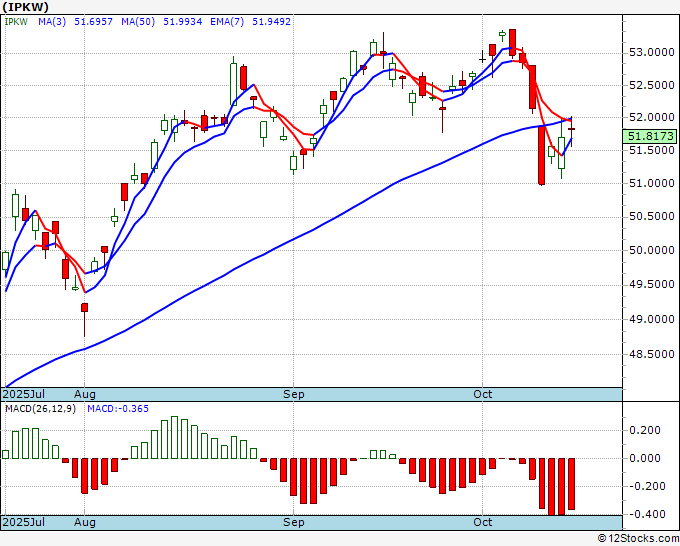This screenshot has width=680, height=546.
Task: Click the MACD(26,12,9) indicator label
Action: coord(40,409)
